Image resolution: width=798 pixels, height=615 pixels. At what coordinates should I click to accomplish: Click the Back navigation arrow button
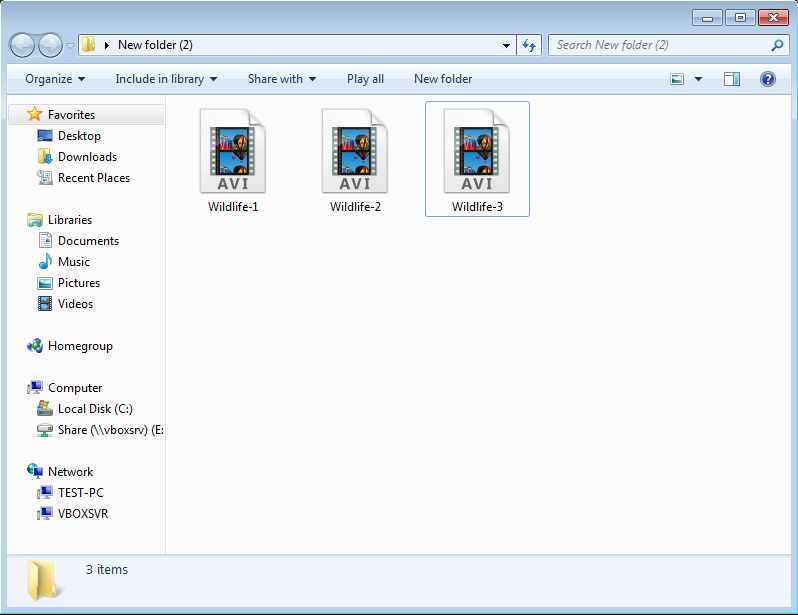23,45
